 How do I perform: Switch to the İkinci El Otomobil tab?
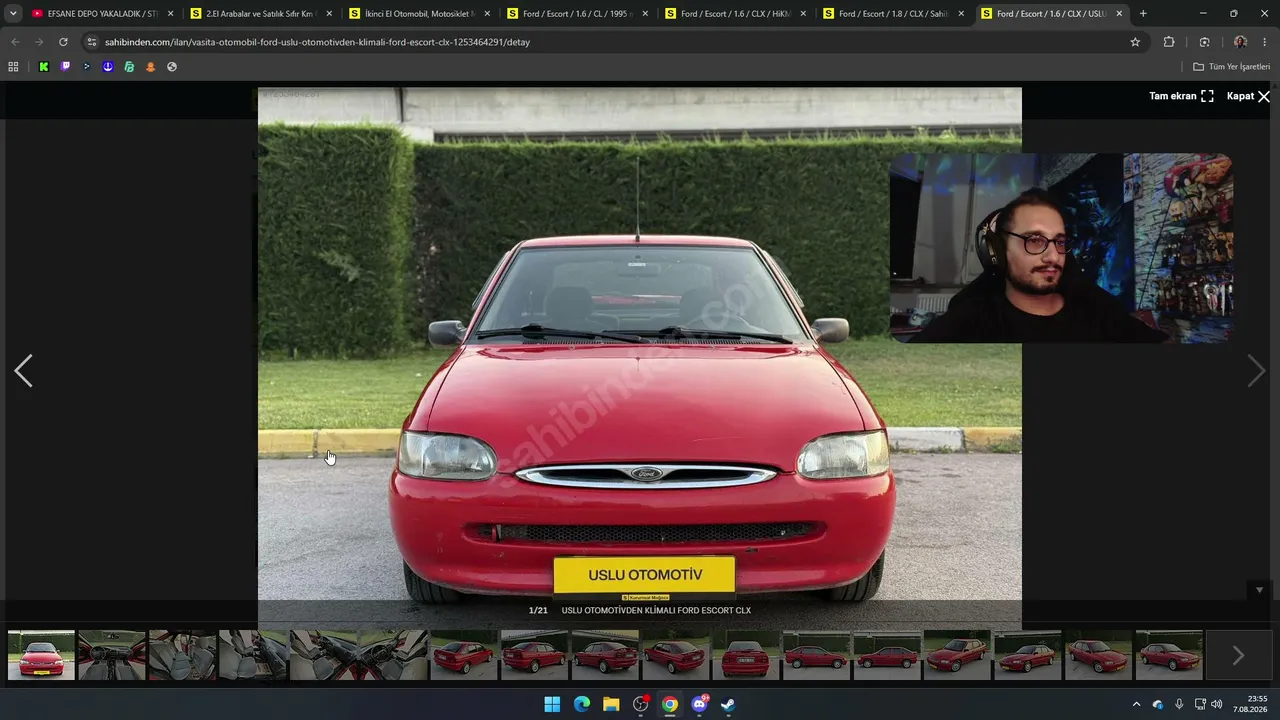(x=419, y=14)
